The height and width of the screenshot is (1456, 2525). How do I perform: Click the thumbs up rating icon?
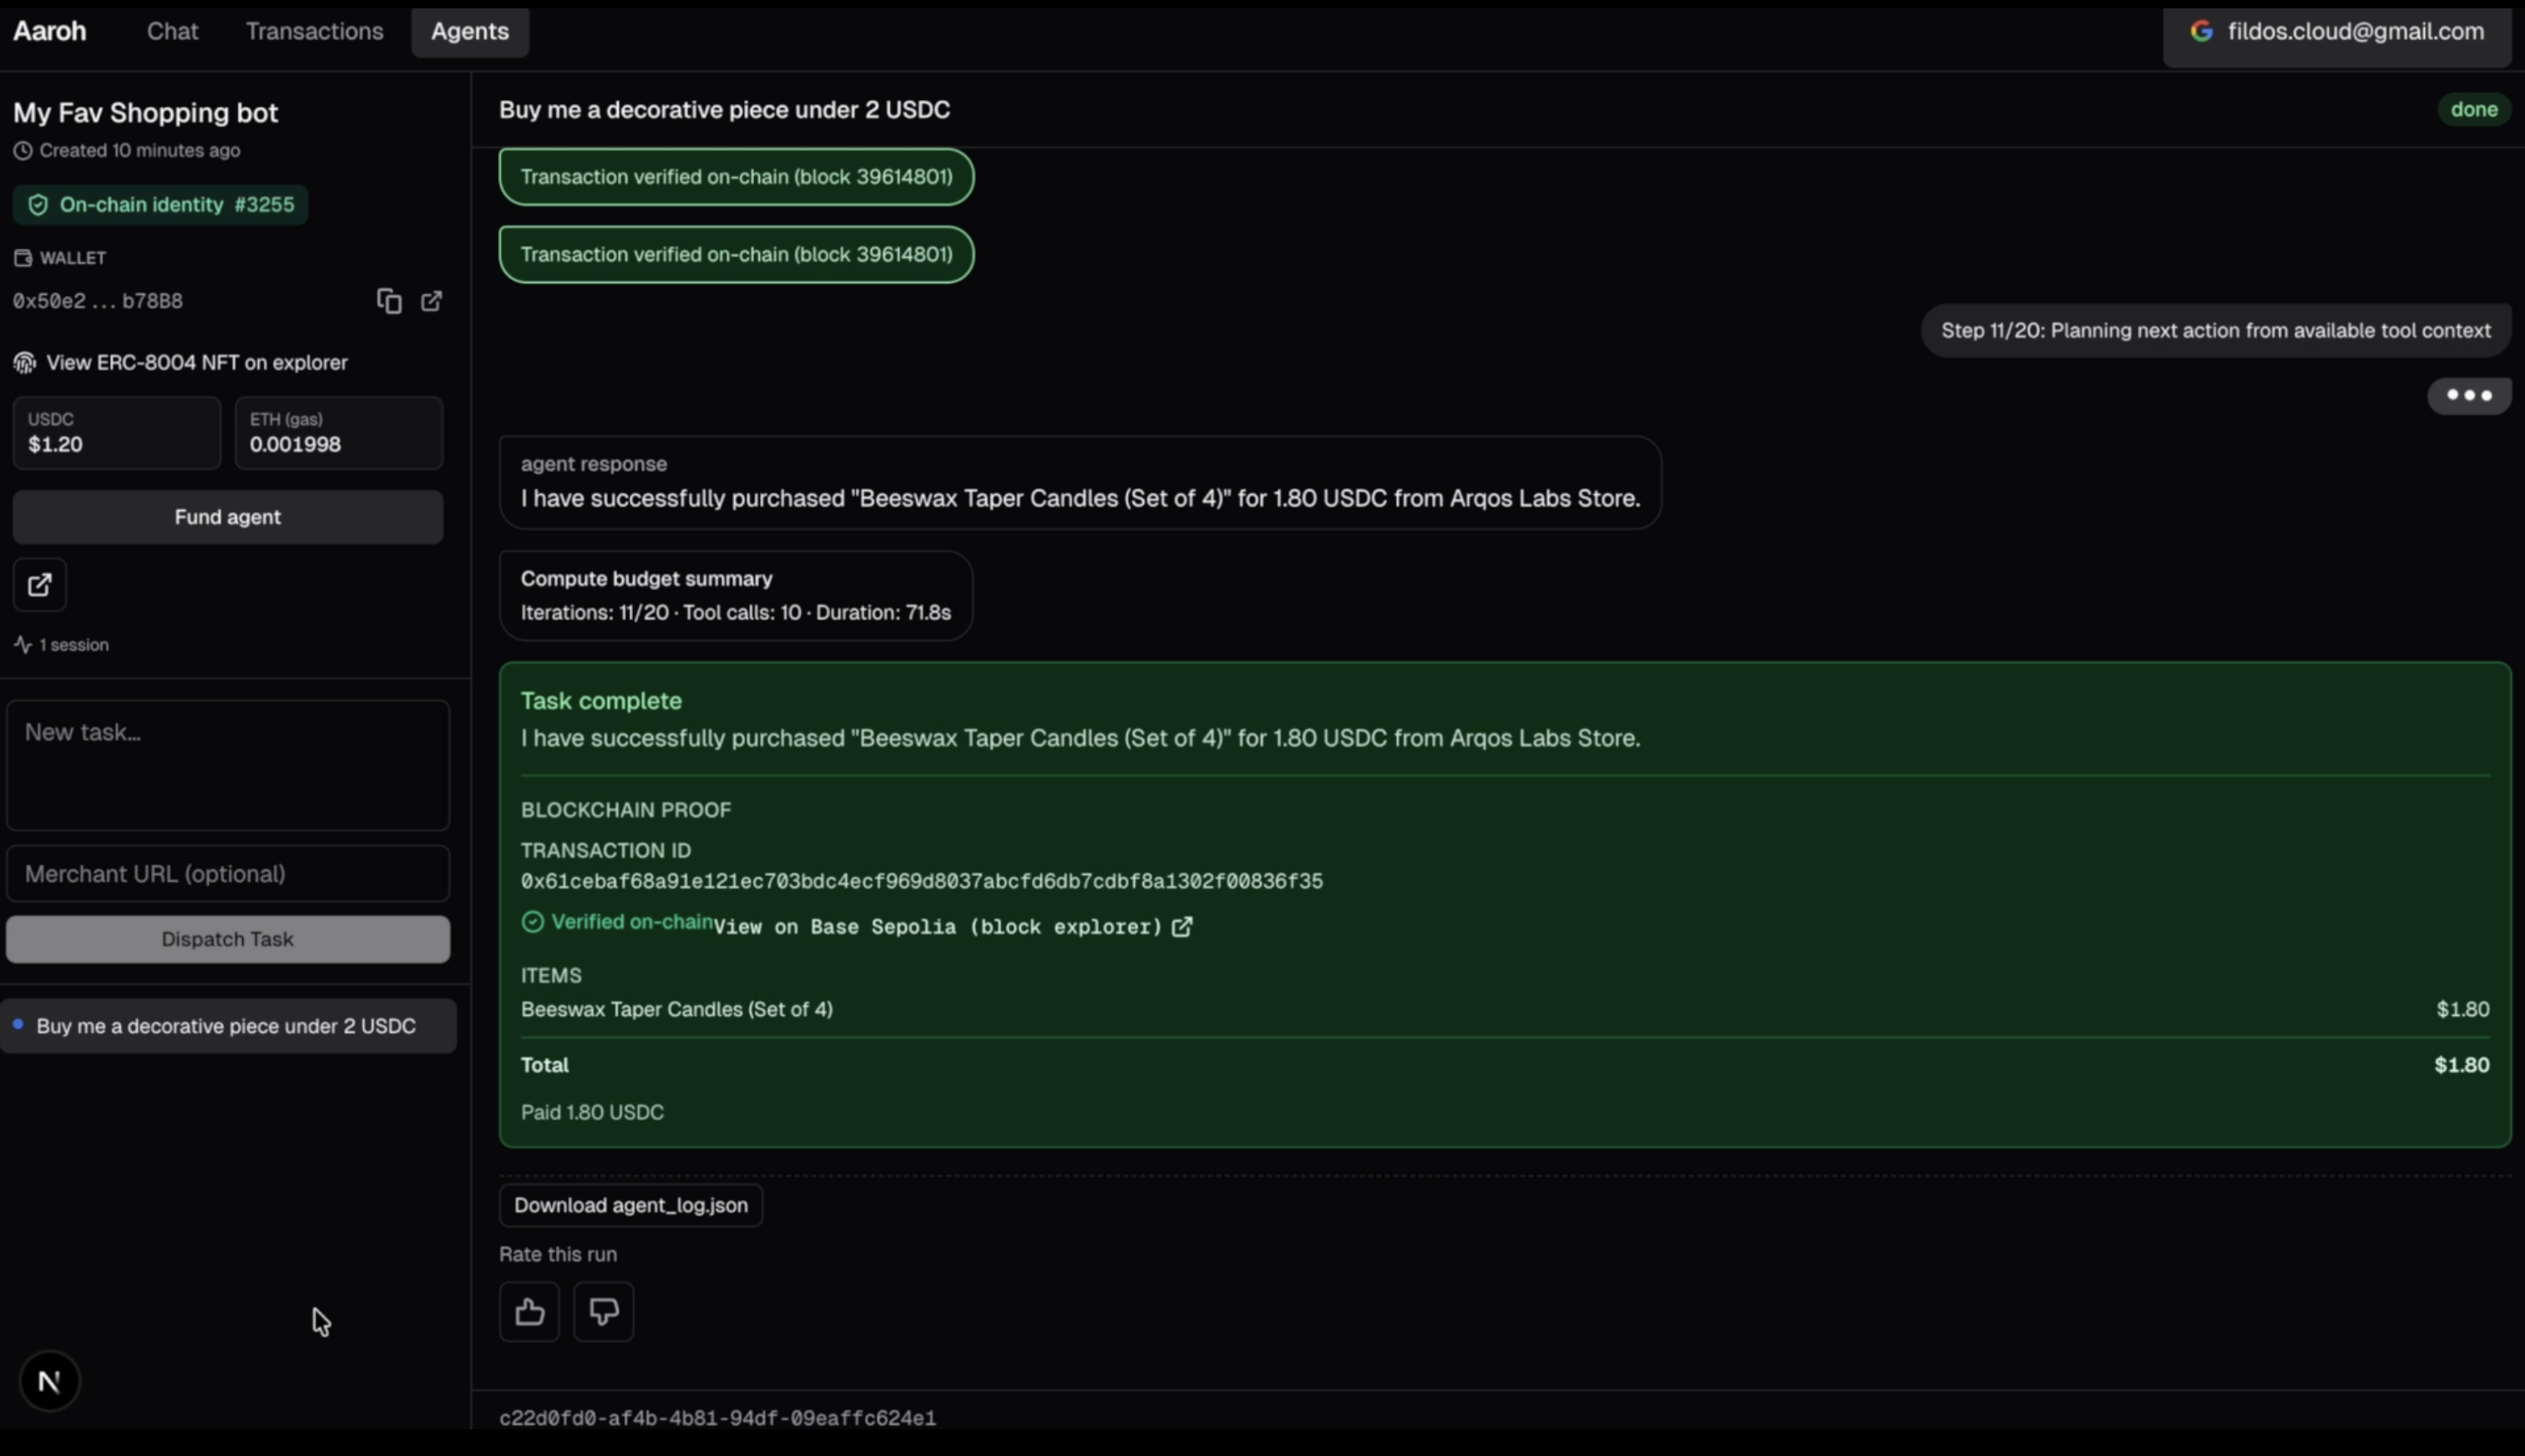529,1311
